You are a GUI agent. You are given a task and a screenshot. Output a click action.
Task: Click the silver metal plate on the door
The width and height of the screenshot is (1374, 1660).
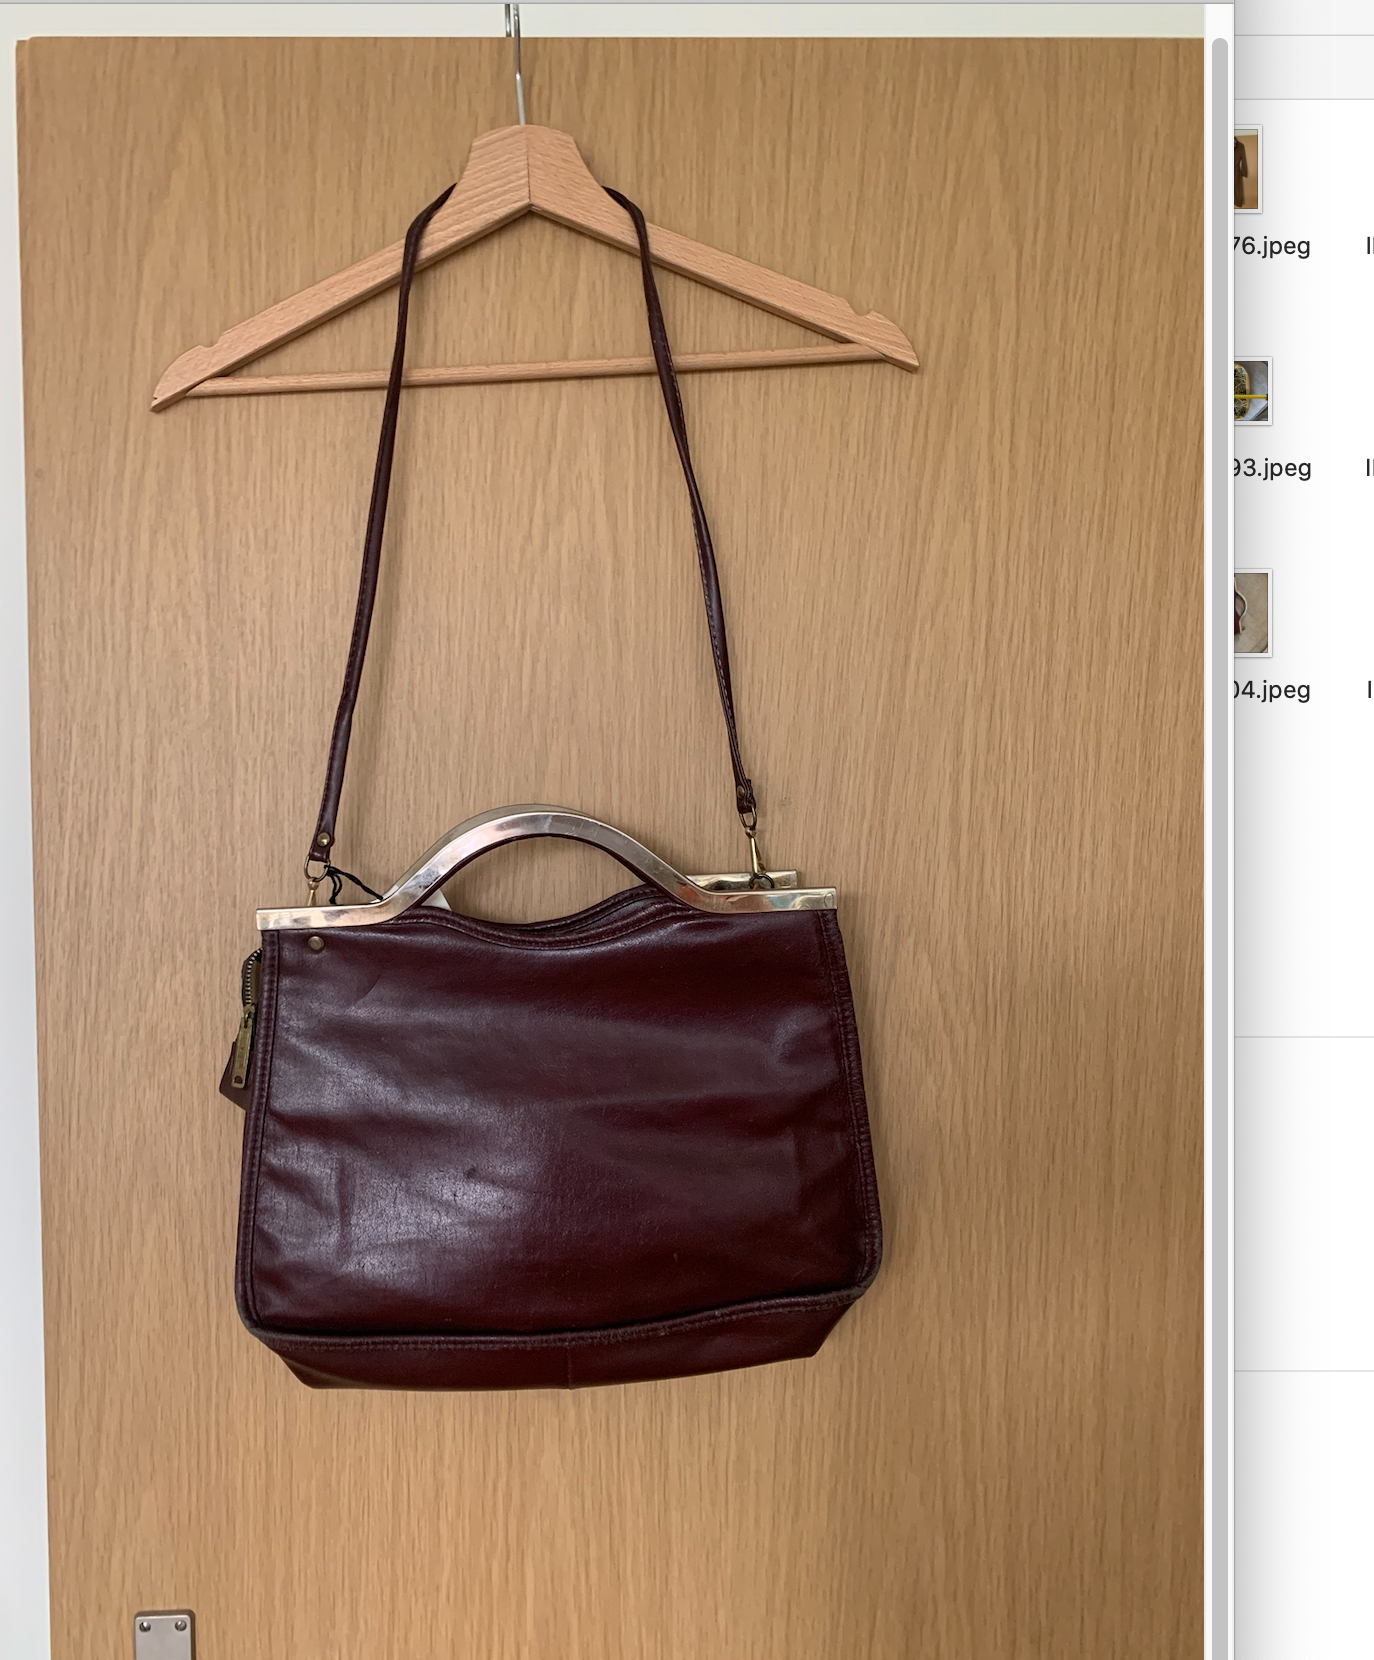tap(164, 1635)
